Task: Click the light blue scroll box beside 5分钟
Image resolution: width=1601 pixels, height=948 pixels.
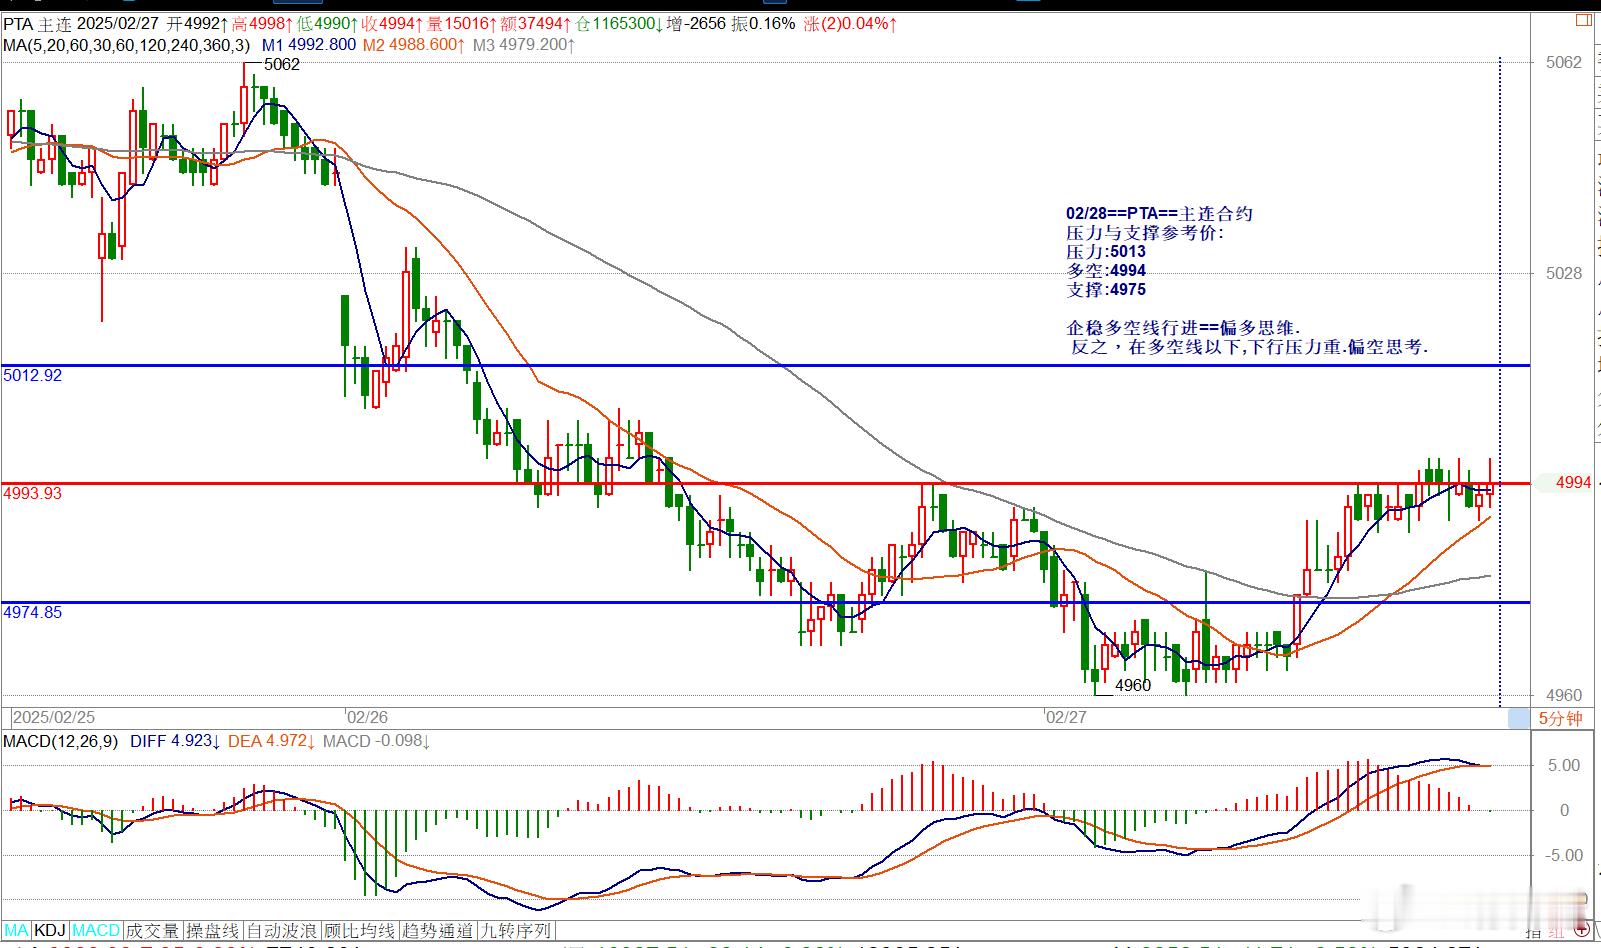Action: (x=1519, y=717)
